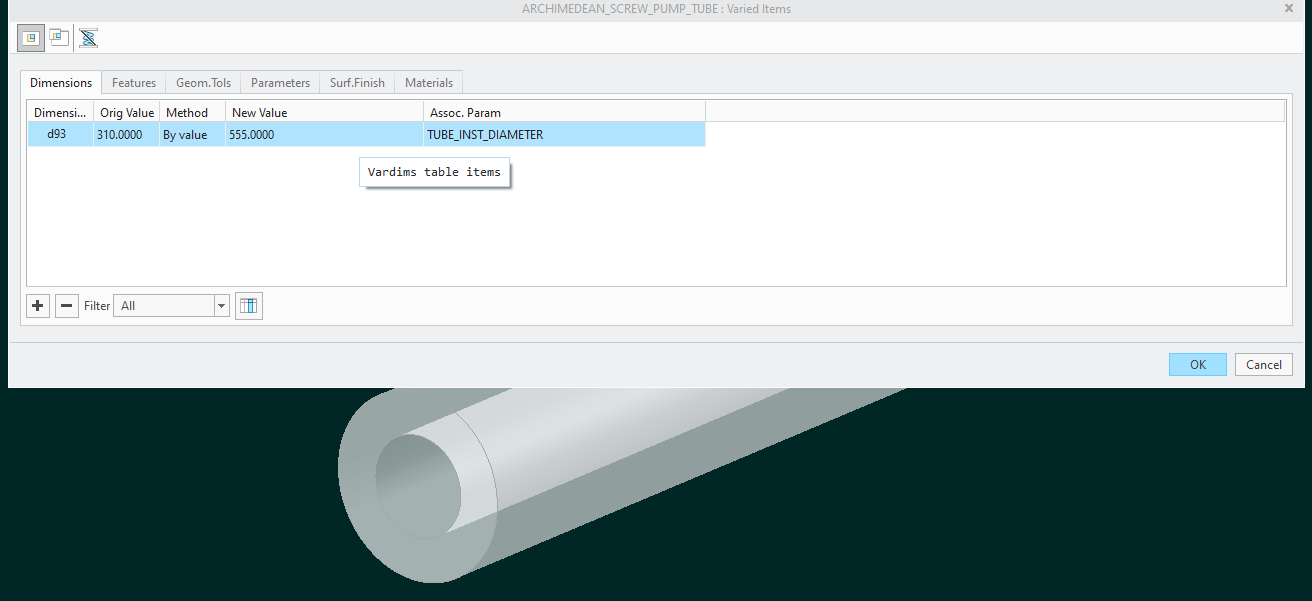This screenshot has height=601, width=1312.
Task: Select the Parameters tab
Action: click(x=280, y=83)
